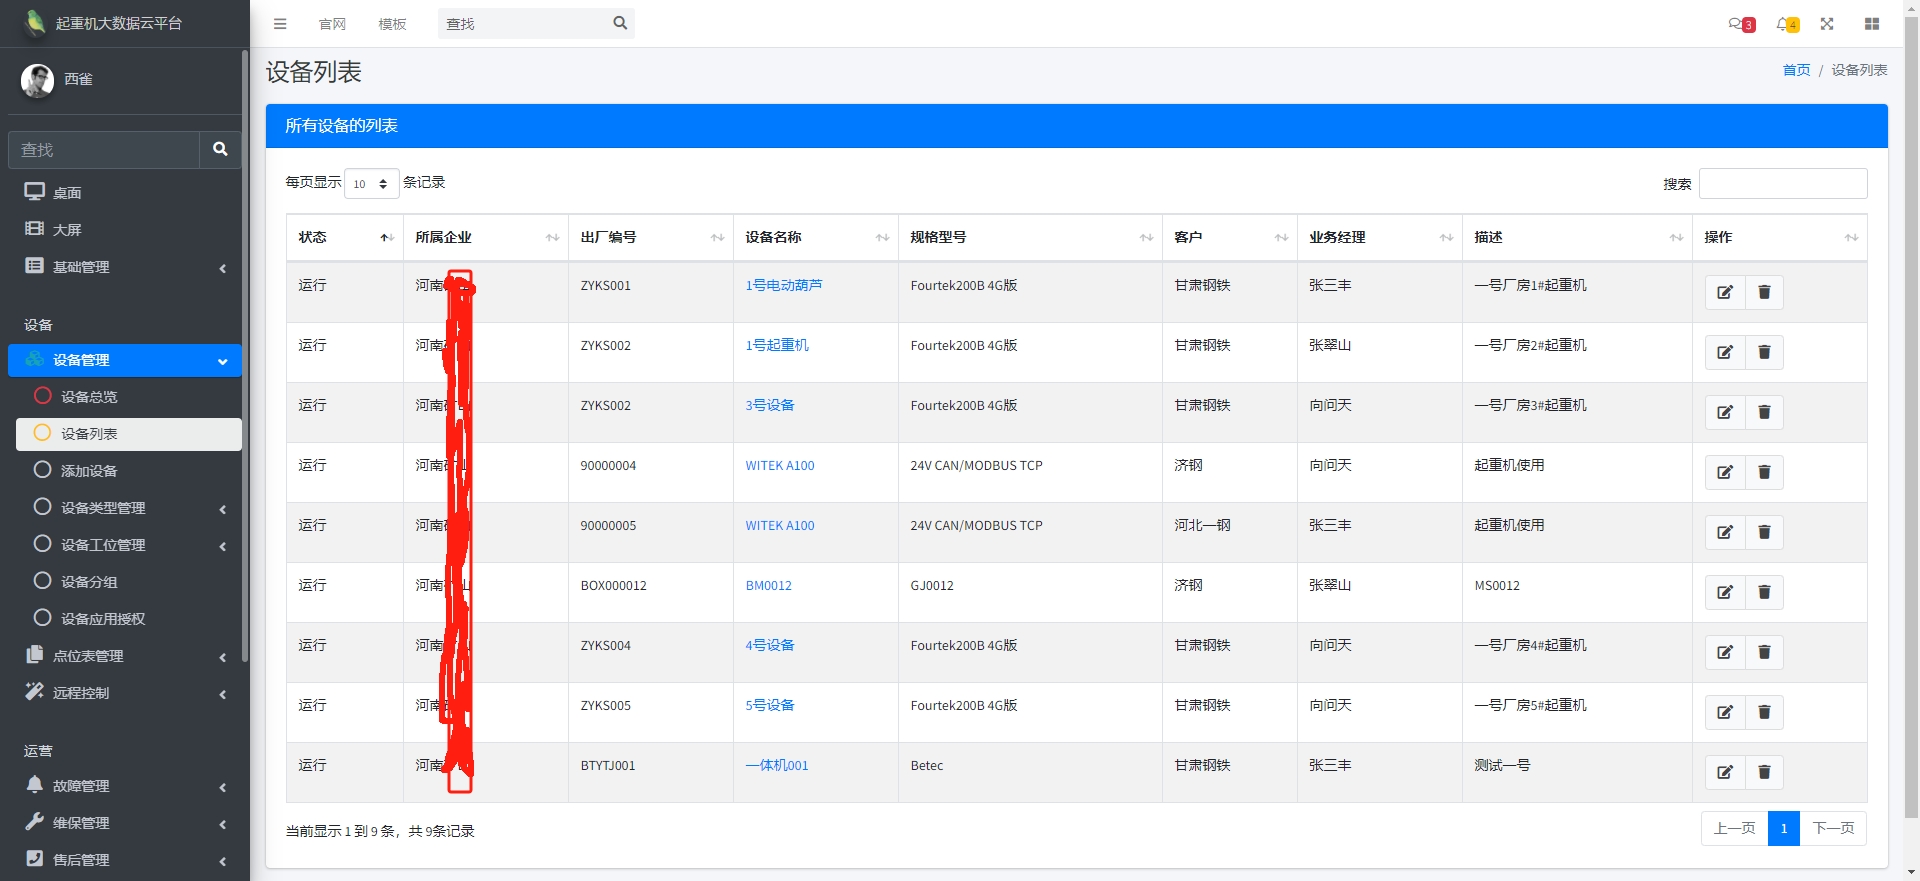Viewport: 1920px width, 881px height.
Task: Expand 维保管理 sidebar menu
Action: pos(125,823)
